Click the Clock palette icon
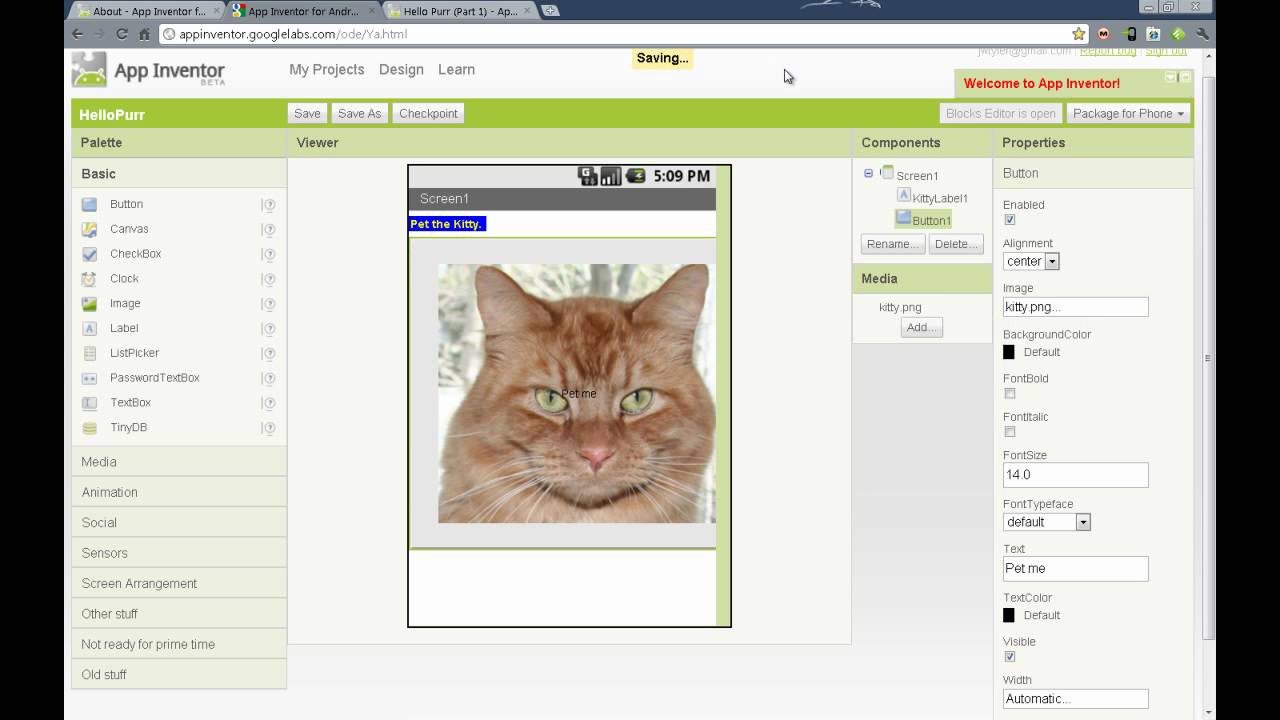The width and height of the screenshot is (1280, 720). (x=90, y=279)
